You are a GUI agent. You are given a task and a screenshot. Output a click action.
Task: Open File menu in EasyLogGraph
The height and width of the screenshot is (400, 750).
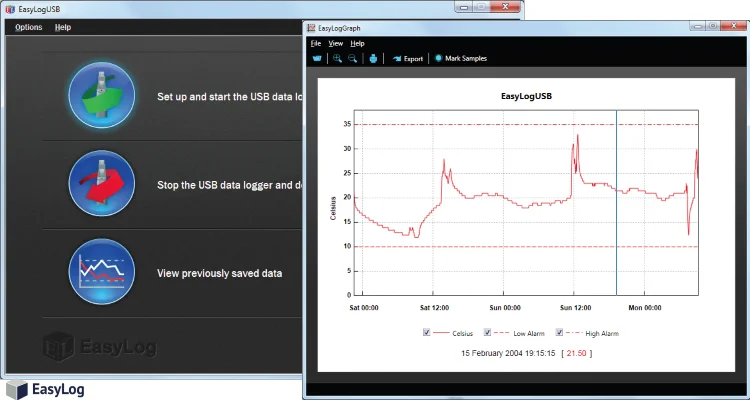(316, 44)
